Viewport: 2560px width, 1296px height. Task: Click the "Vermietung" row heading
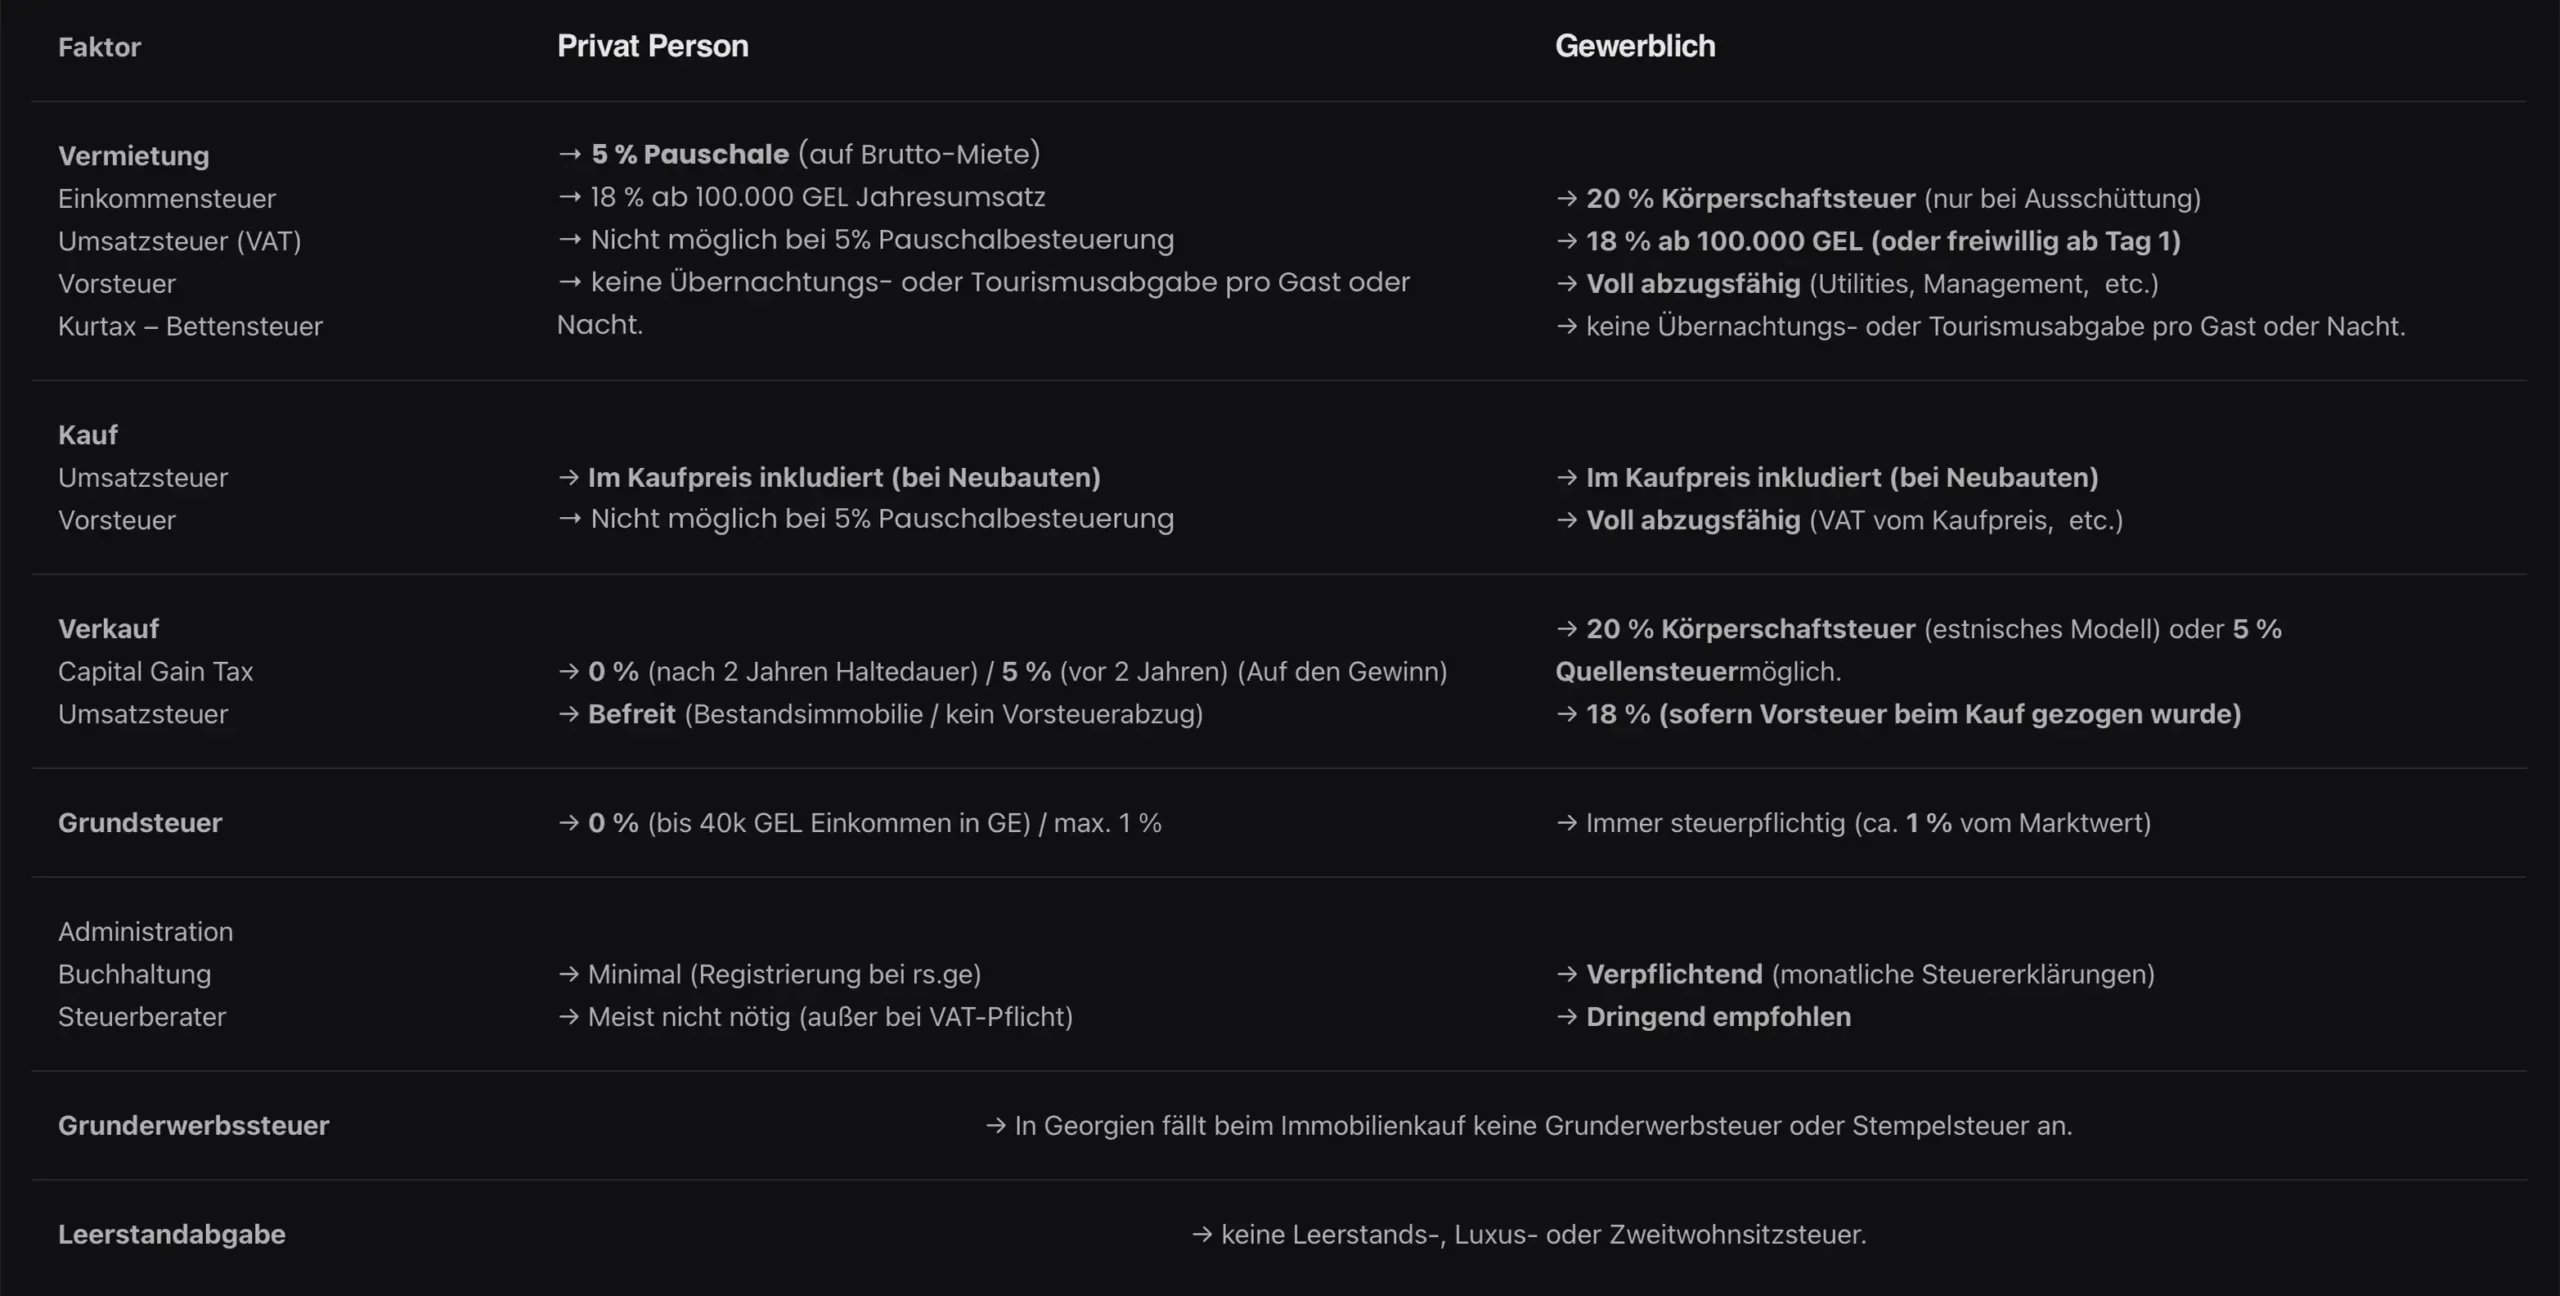(x=133, y=156)
